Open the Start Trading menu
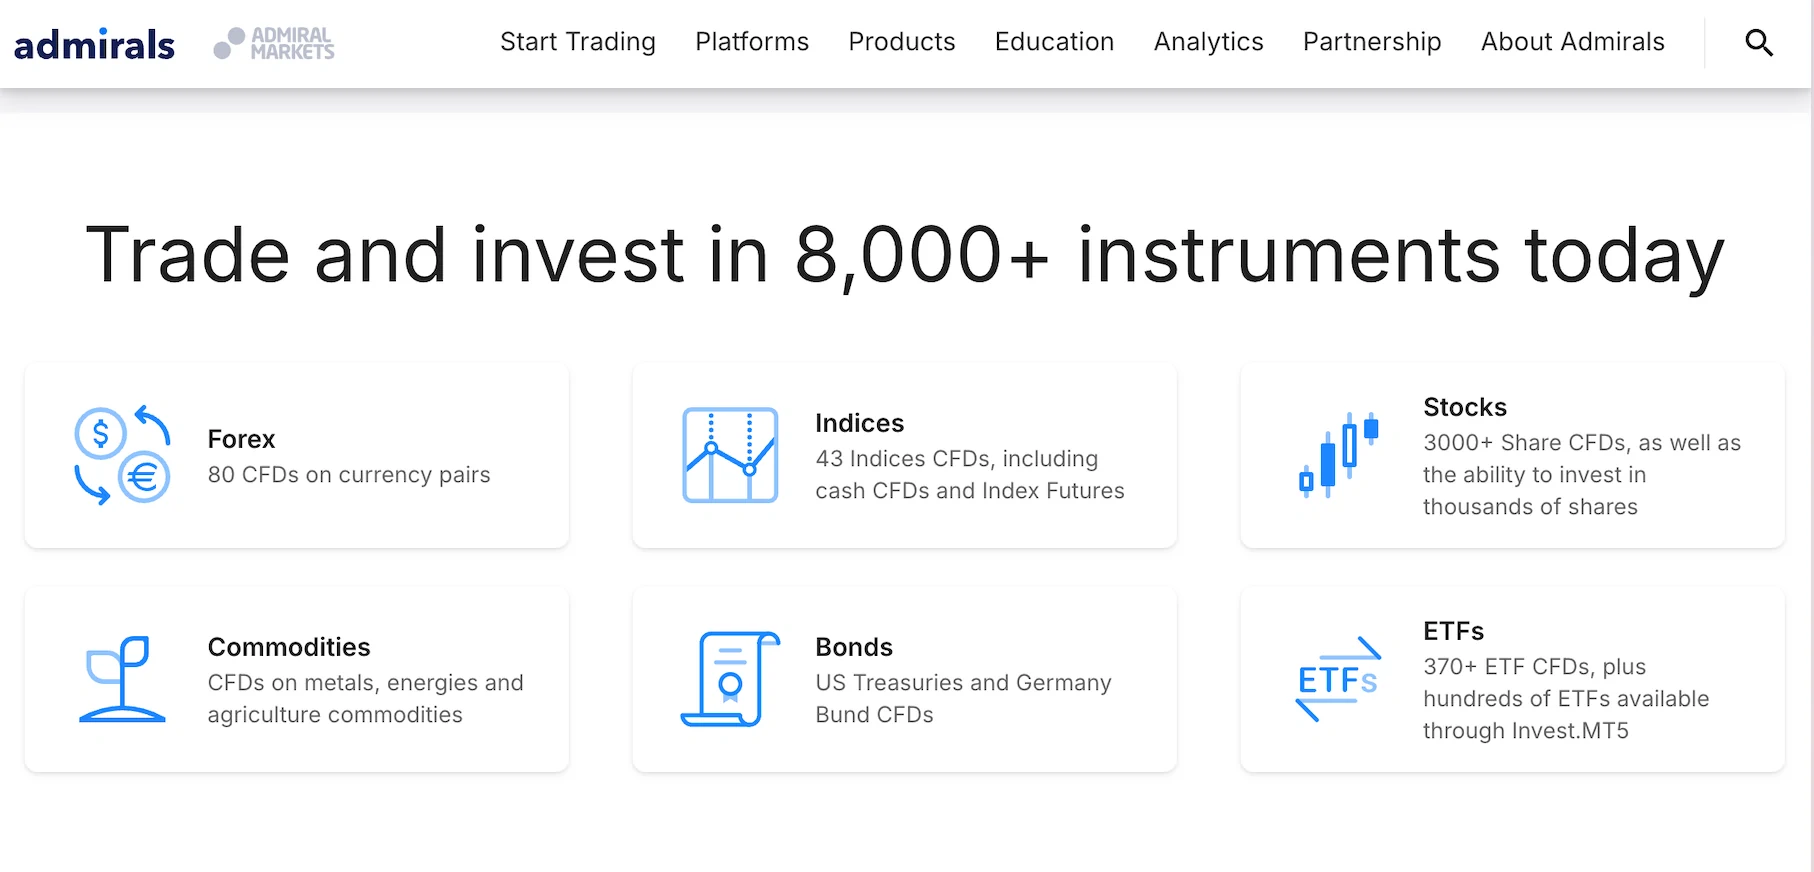The height and width of the screenshot is (872, 1814). point(578,42)
